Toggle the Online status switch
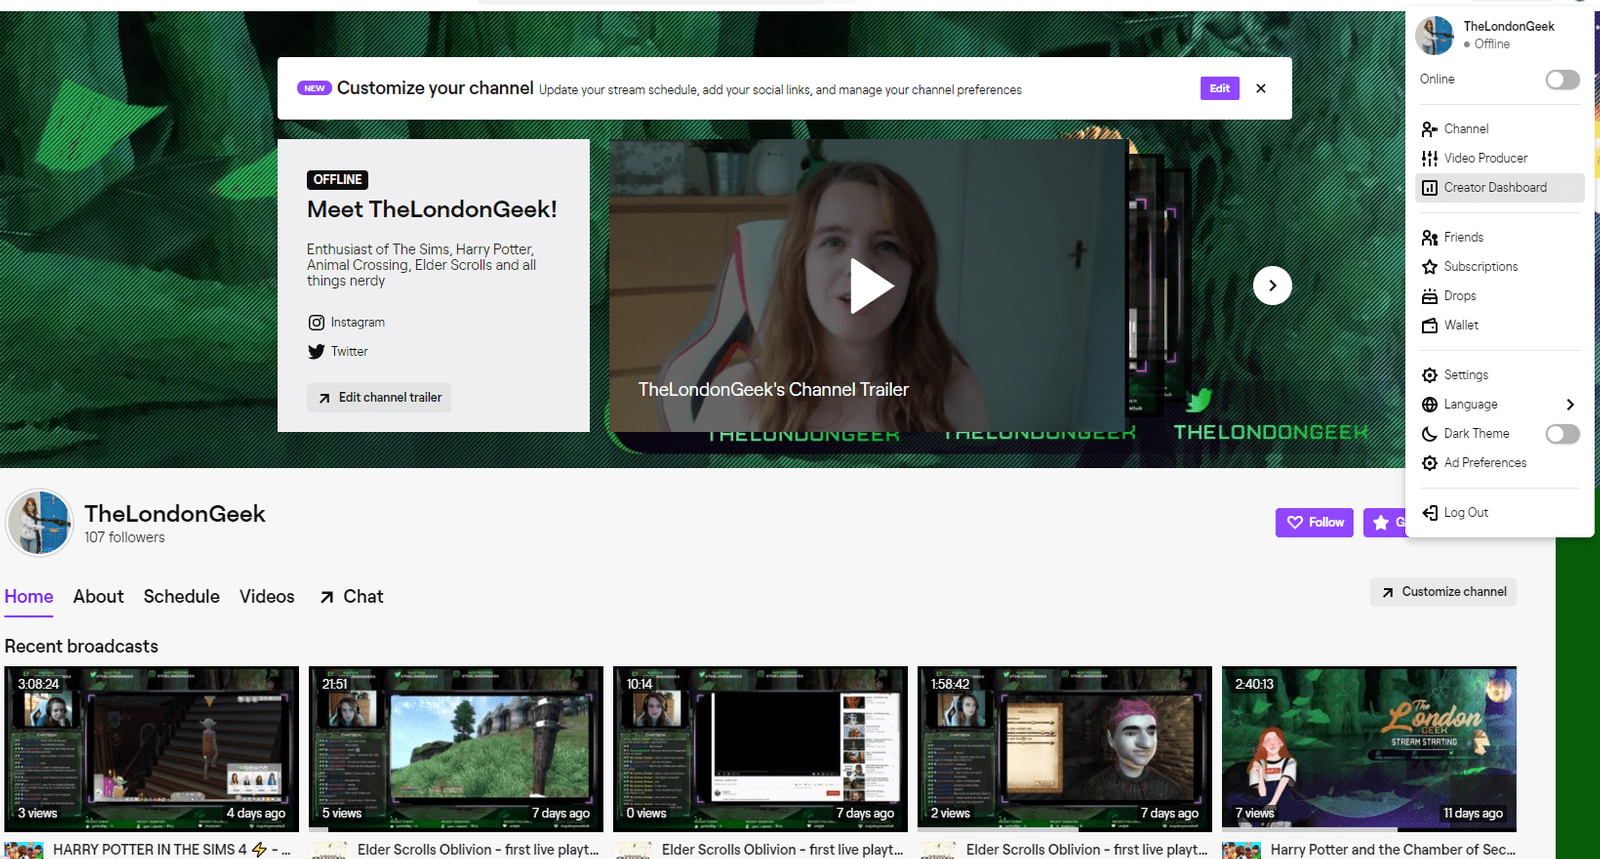Screen dimensions: 1600x859 click(x=1562, y=80)
